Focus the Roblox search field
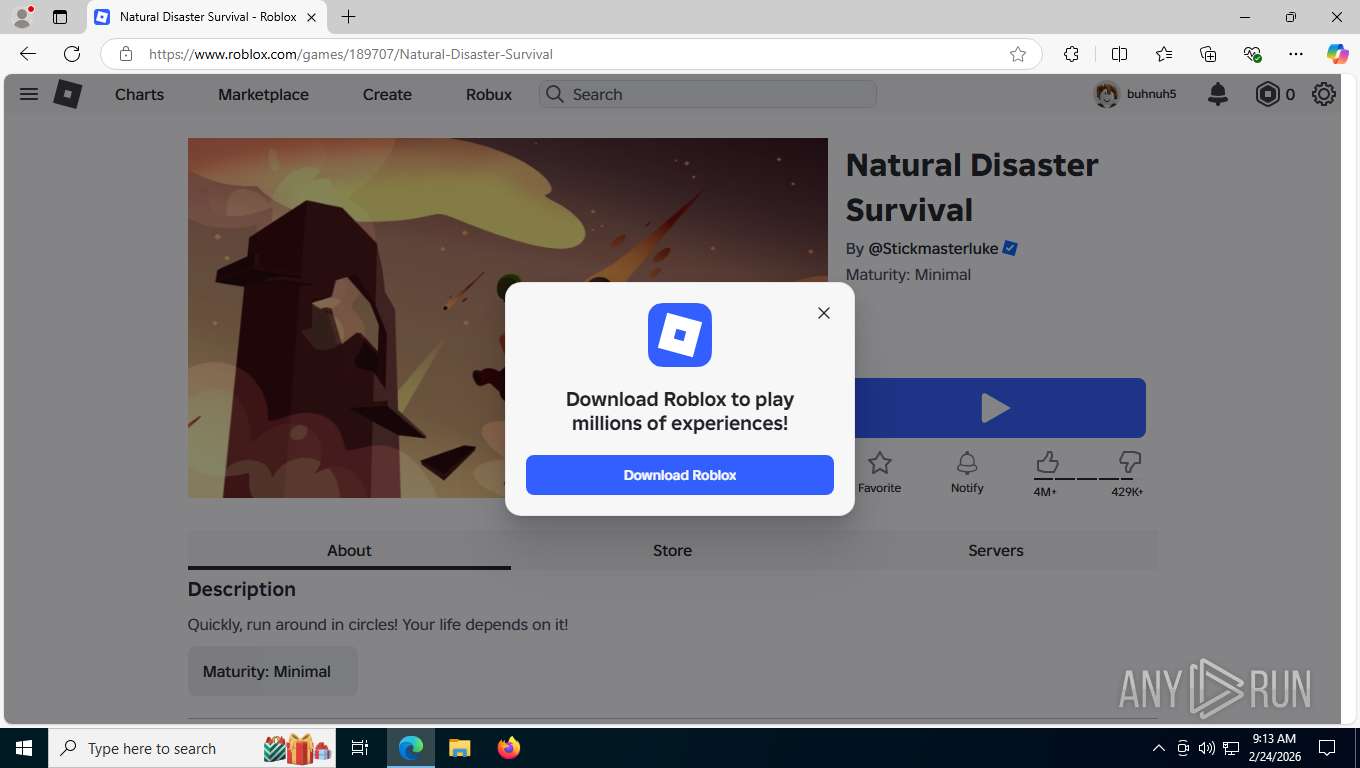Screen dimensions: 1360x768 point(708,94)
